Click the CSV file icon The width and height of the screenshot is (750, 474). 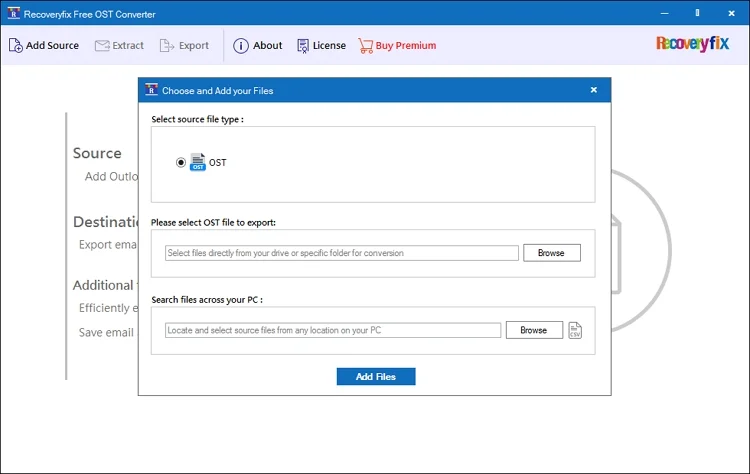(575, 330)
